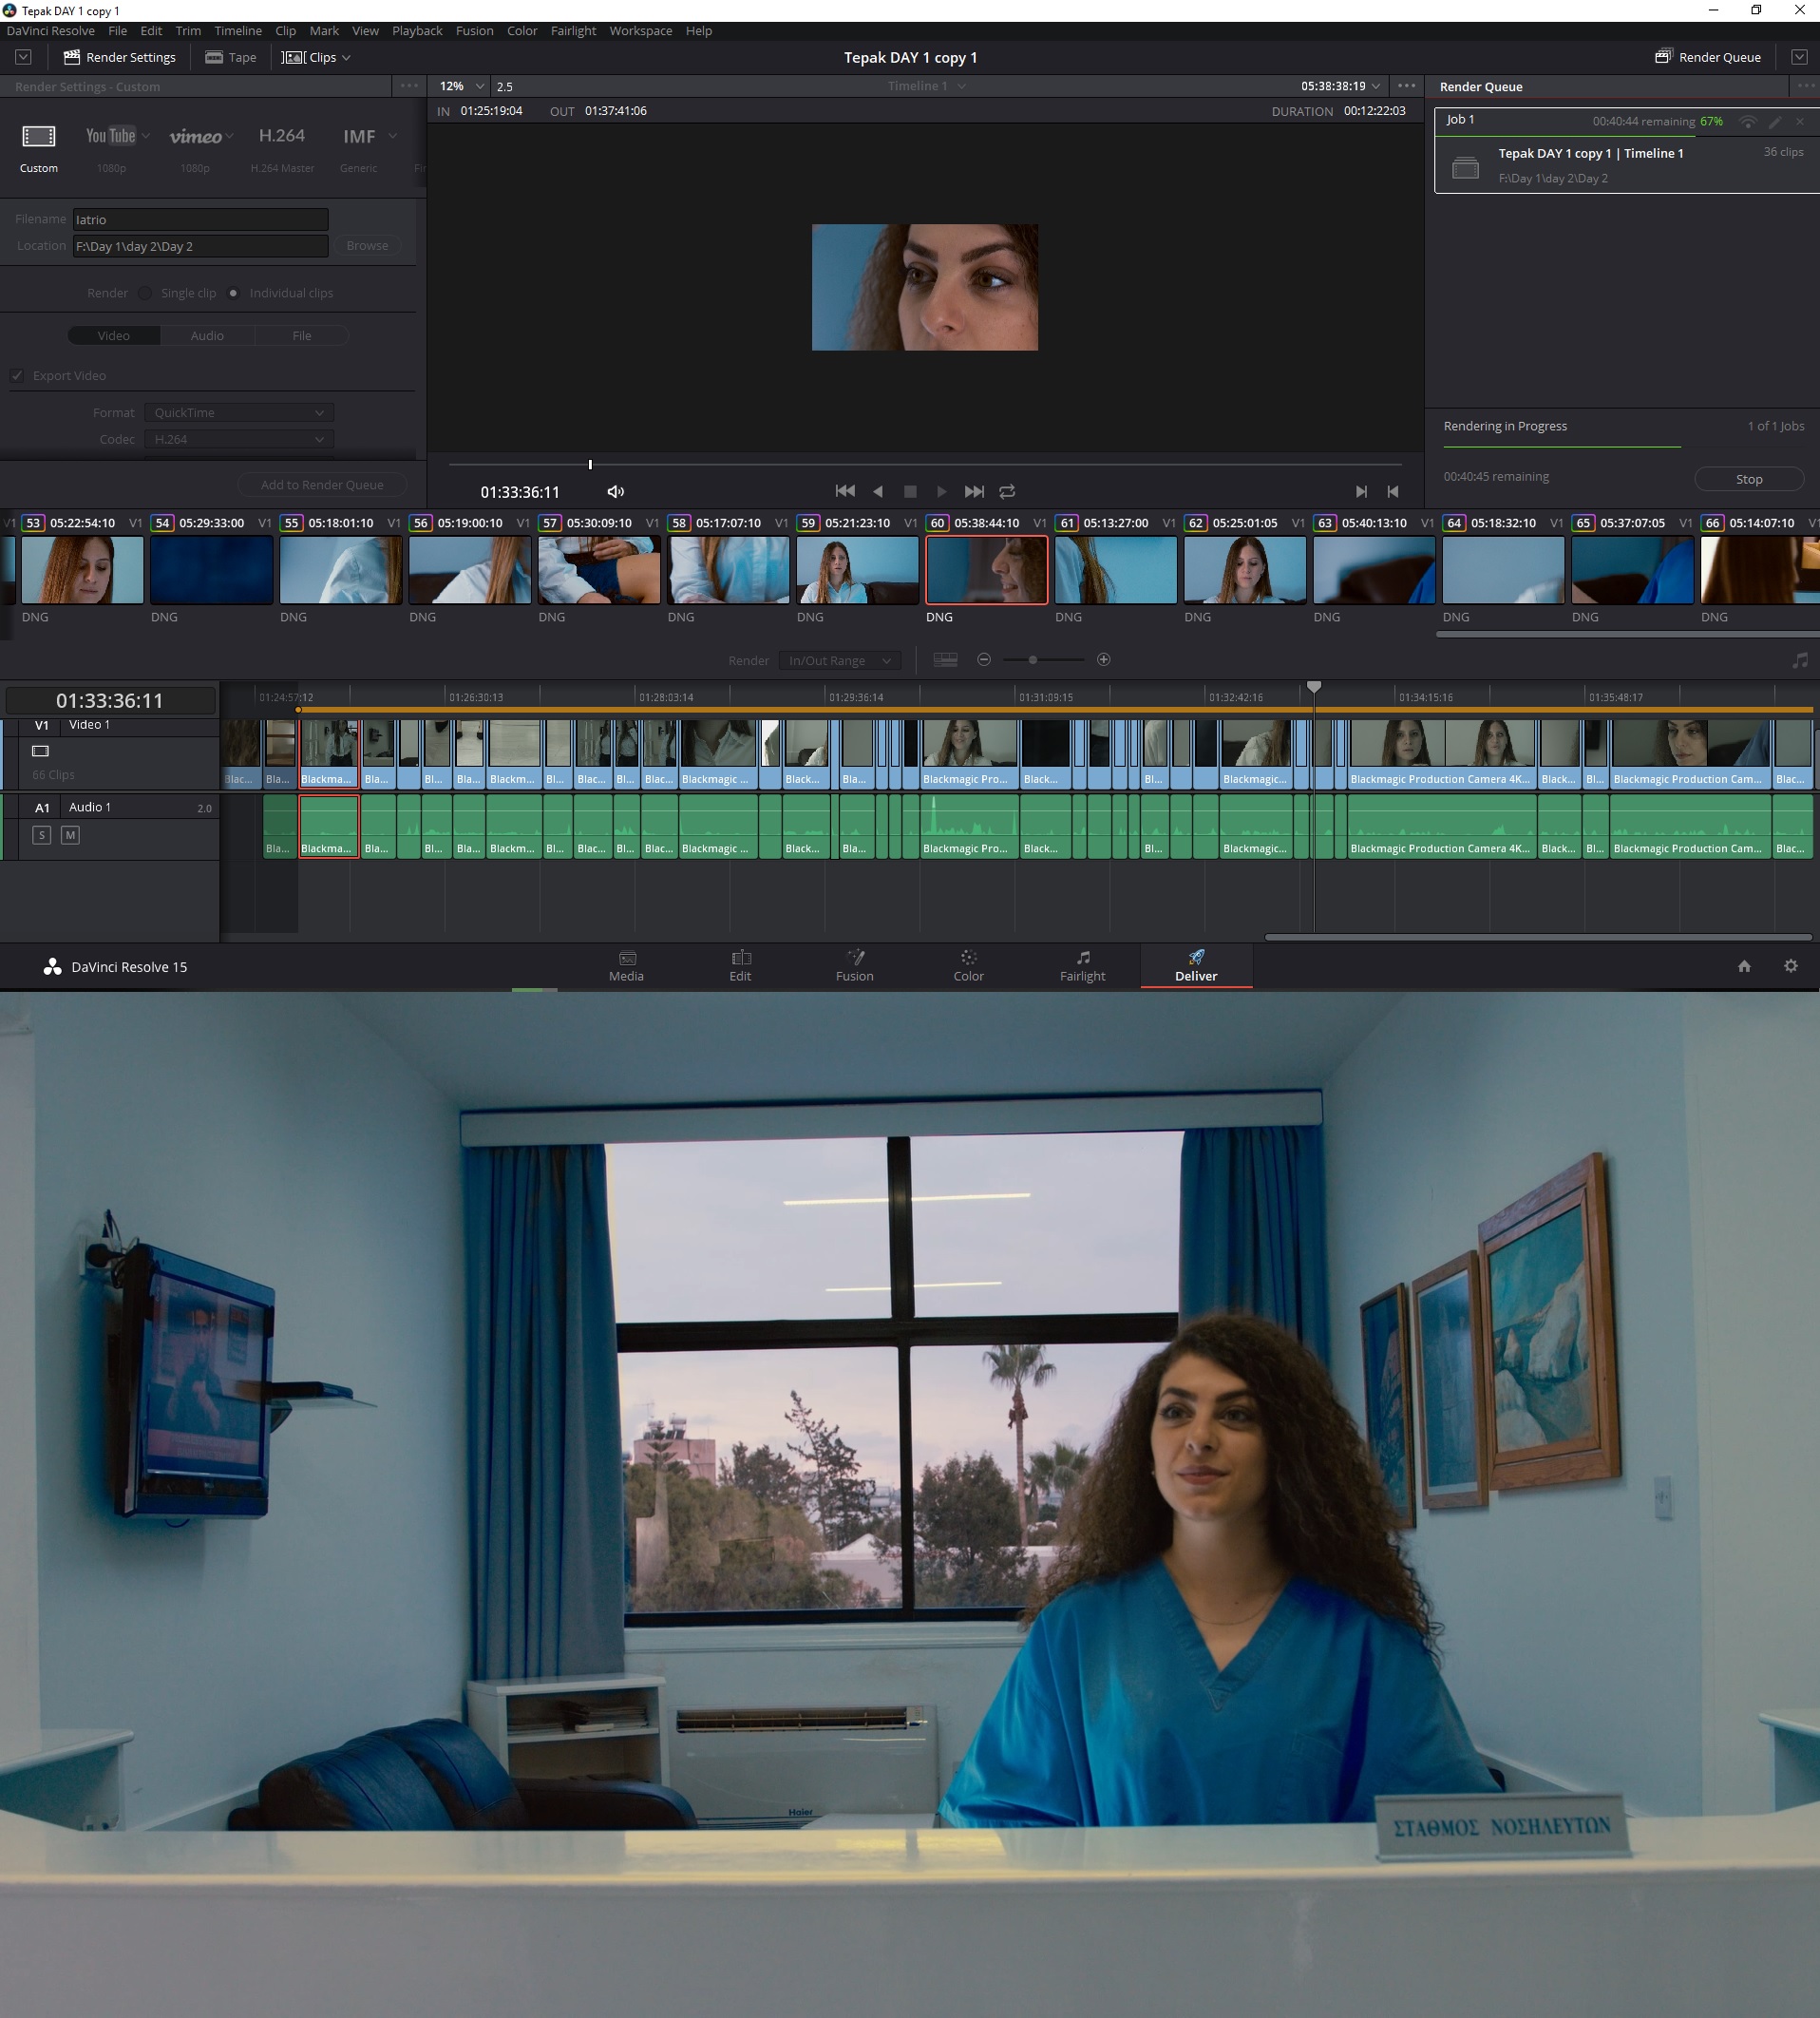Click the play reverse icon
This screenshot has height=2018, width=1820.
[x=878, y=491]
